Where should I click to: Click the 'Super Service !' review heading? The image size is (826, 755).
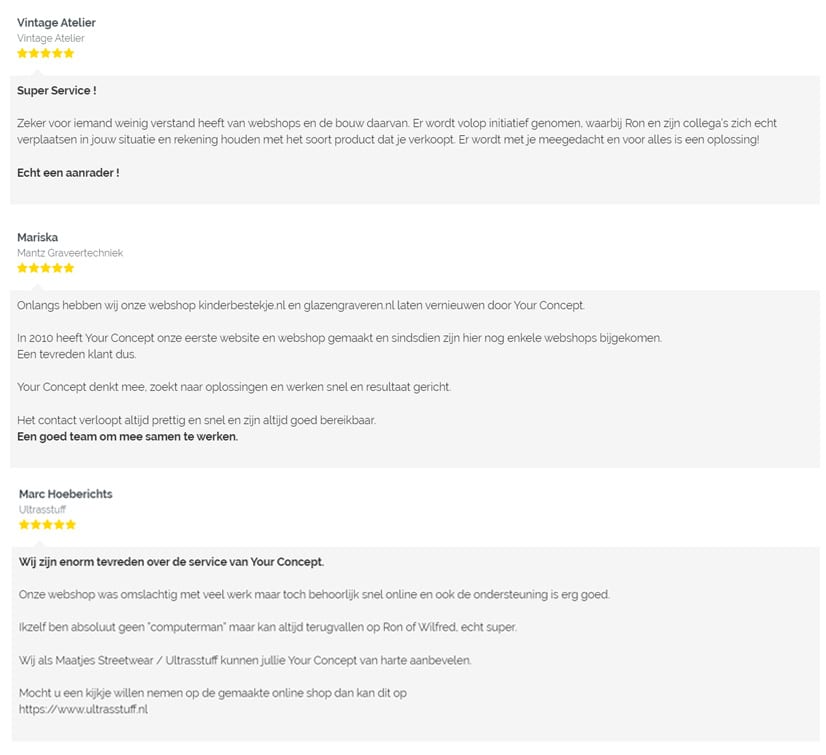pyautogui.click(x=57, y=91)
